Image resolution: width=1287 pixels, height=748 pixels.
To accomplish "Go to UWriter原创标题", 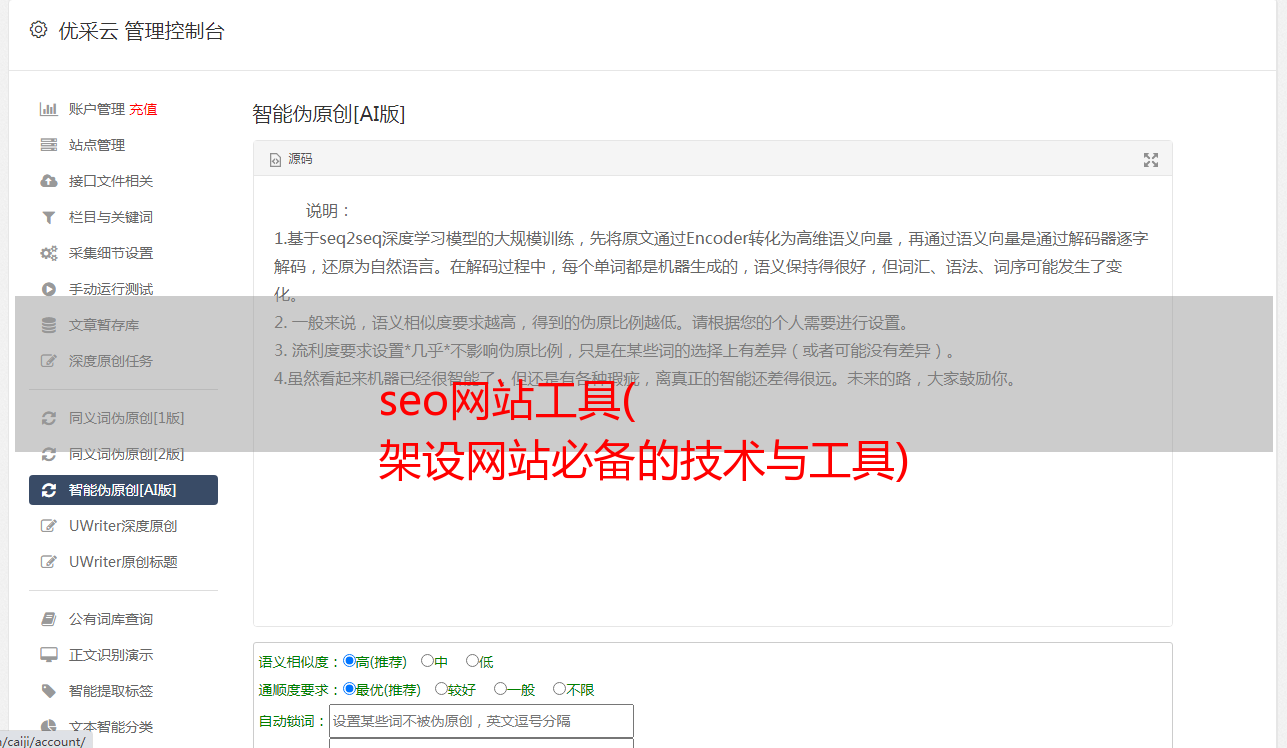I will (123, 562).
